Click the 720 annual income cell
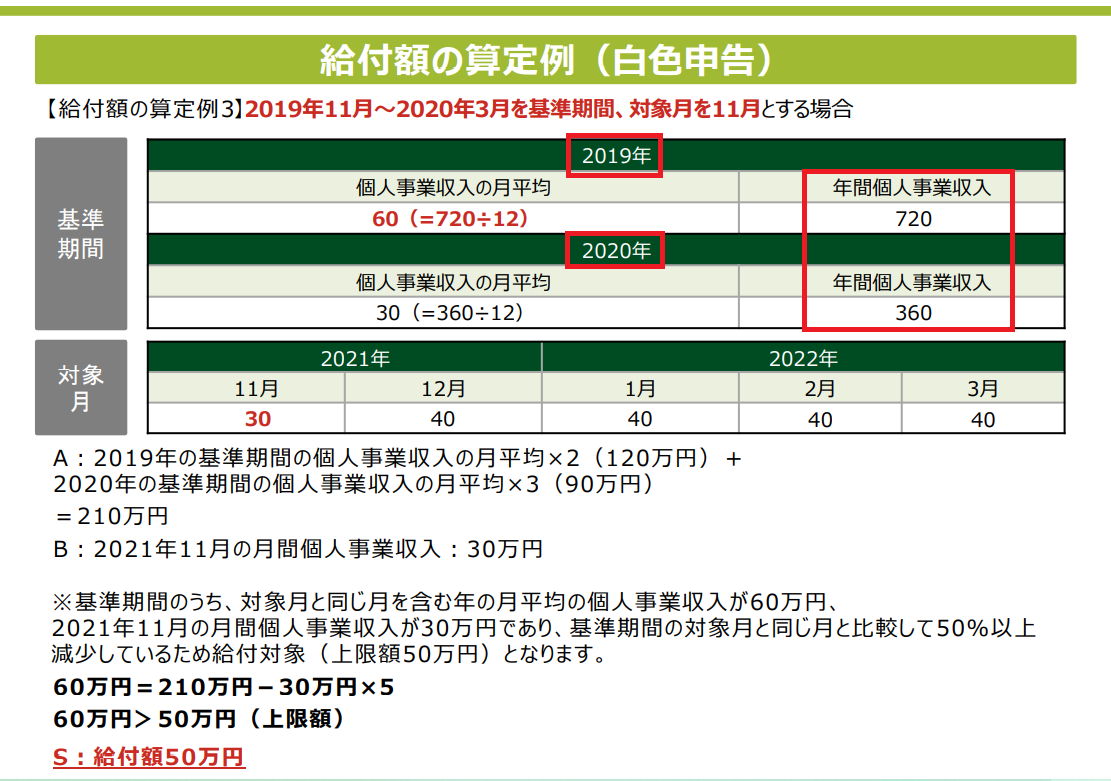This screenshot has width=1111, height=781. (x=913, y=218)
